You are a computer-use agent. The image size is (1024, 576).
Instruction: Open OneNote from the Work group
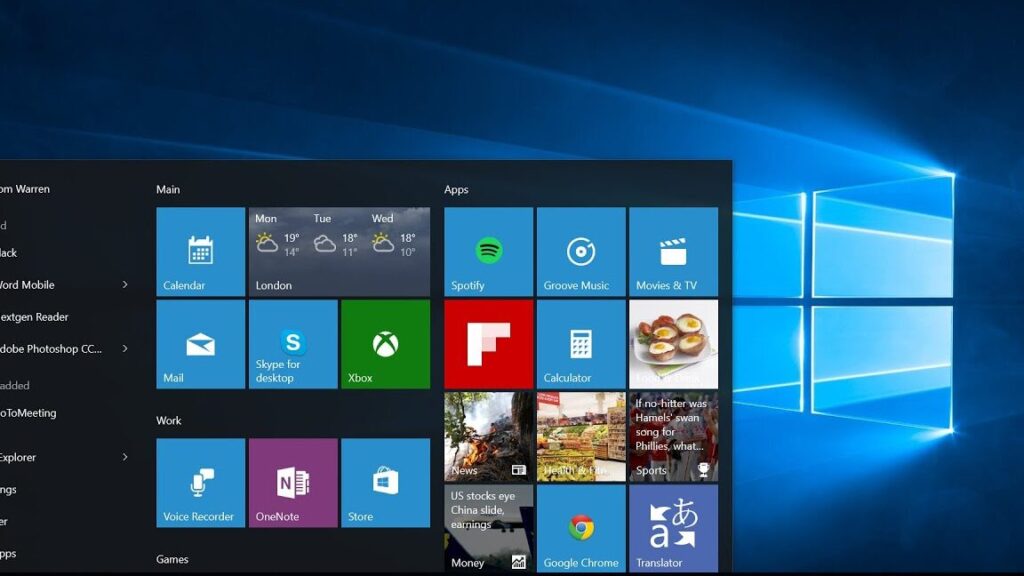tap(292, 482)
